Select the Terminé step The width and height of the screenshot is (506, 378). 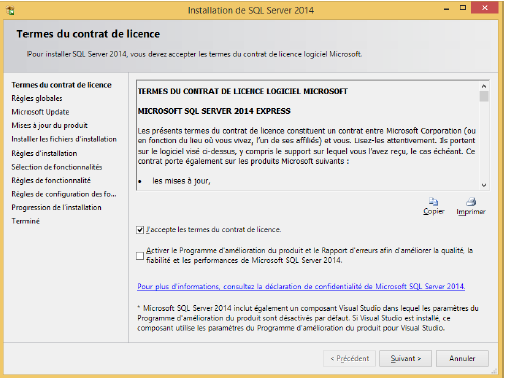tap(25, 221)
